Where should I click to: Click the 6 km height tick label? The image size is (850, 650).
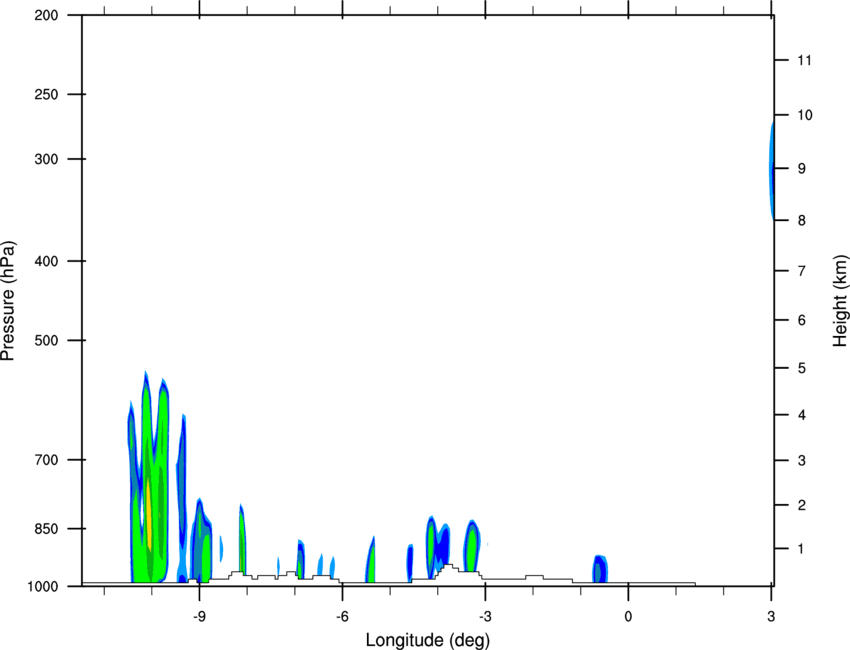coord(801,320)
